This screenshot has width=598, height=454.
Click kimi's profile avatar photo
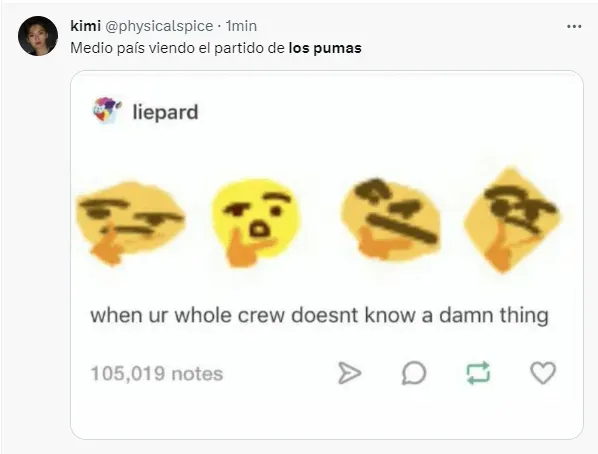[x=38, y=36]
